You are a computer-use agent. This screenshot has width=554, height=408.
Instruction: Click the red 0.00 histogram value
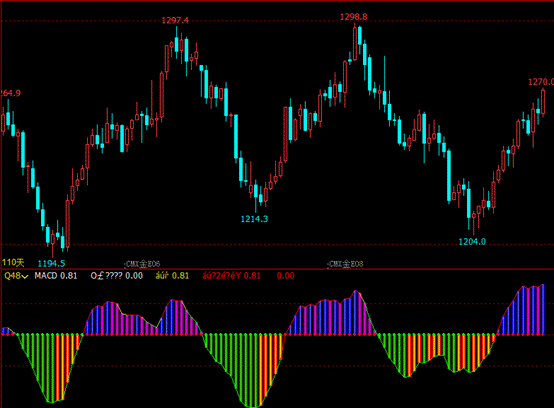point(285,276)
